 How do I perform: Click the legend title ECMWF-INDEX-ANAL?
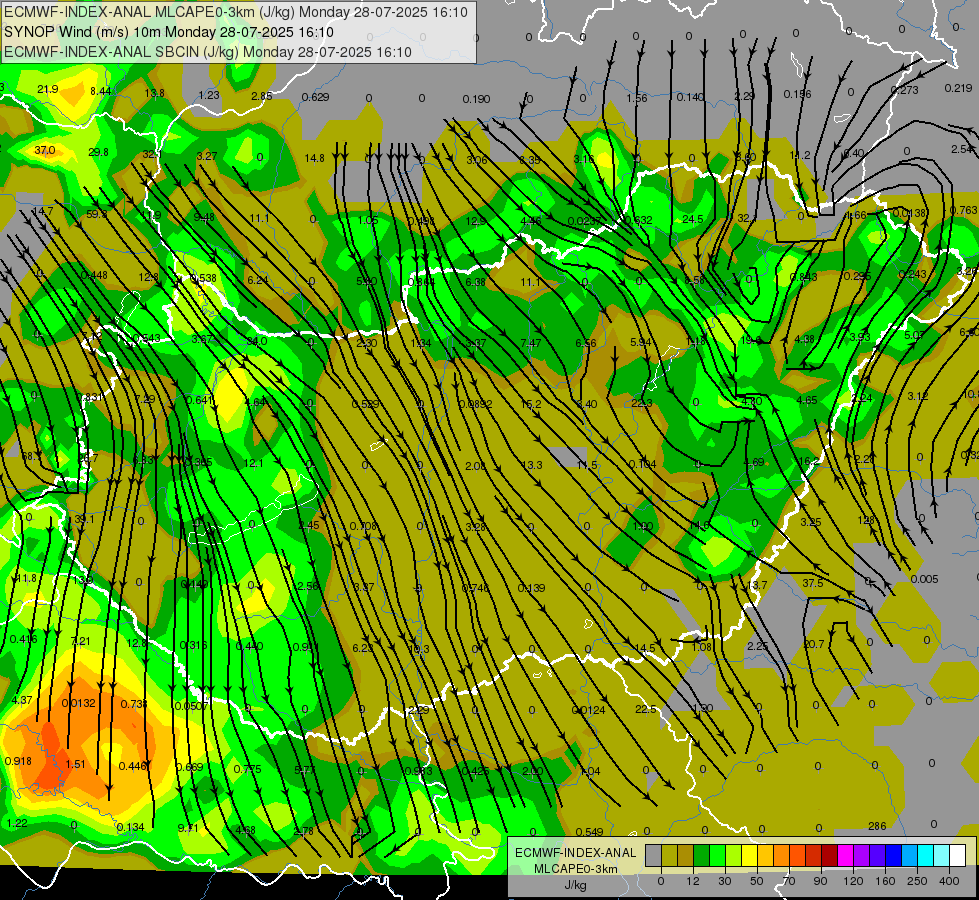575,853
